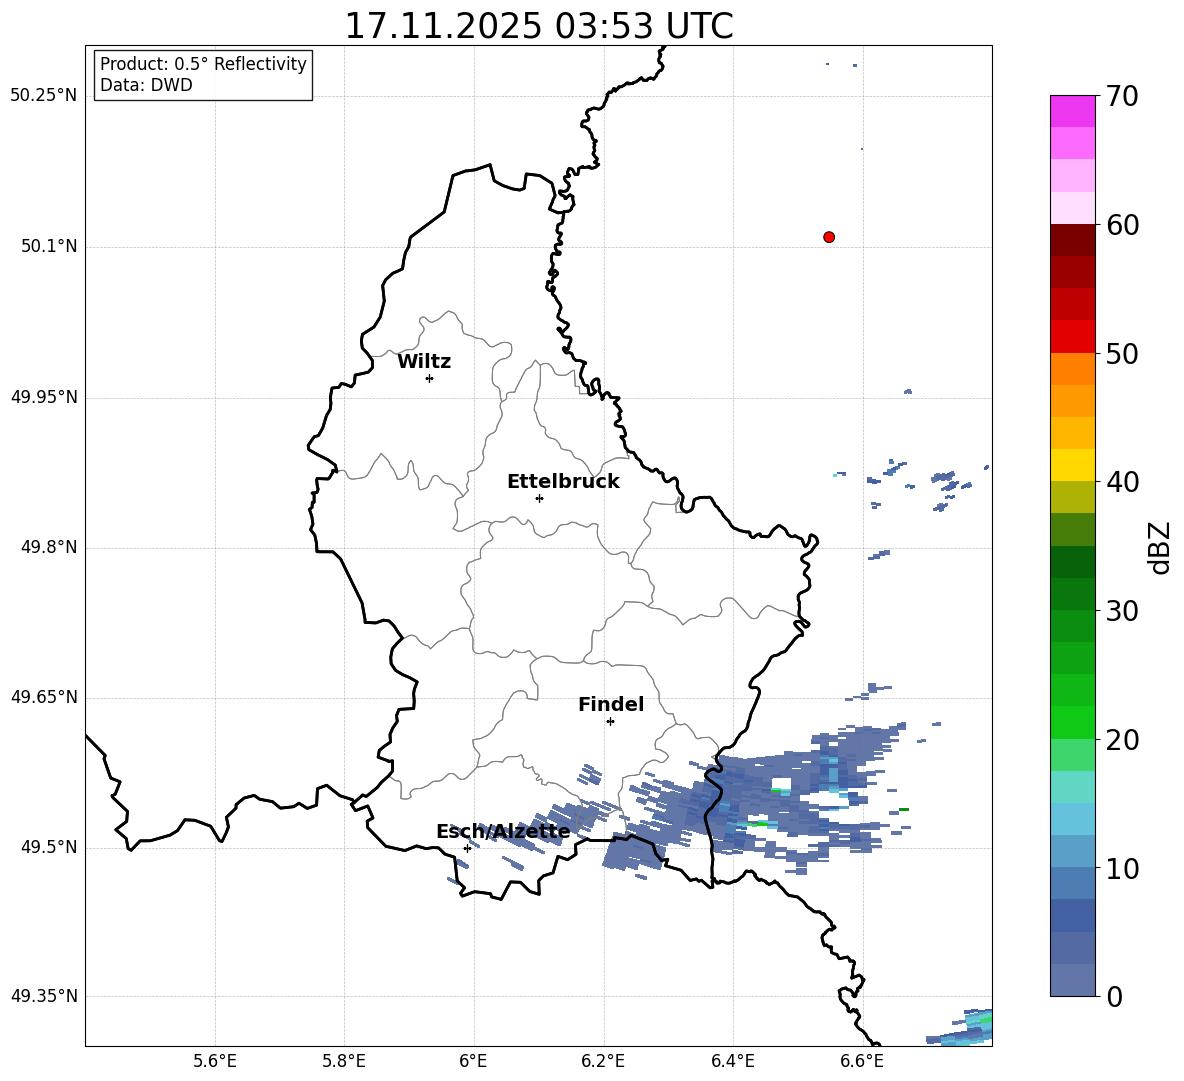Click the map title 17.11.2025 03:53 UTC
Screen dimensions: 1184x1081
tap(538, 26)
